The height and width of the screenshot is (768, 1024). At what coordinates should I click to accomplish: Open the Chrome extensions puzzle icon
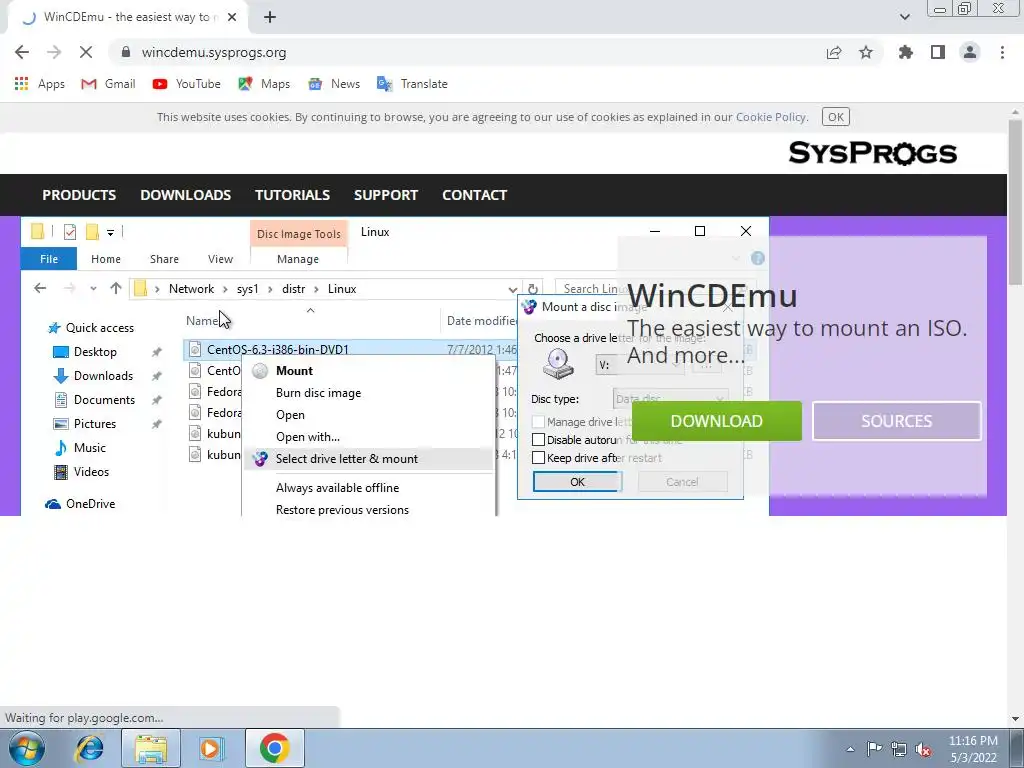tap(905, 52)
